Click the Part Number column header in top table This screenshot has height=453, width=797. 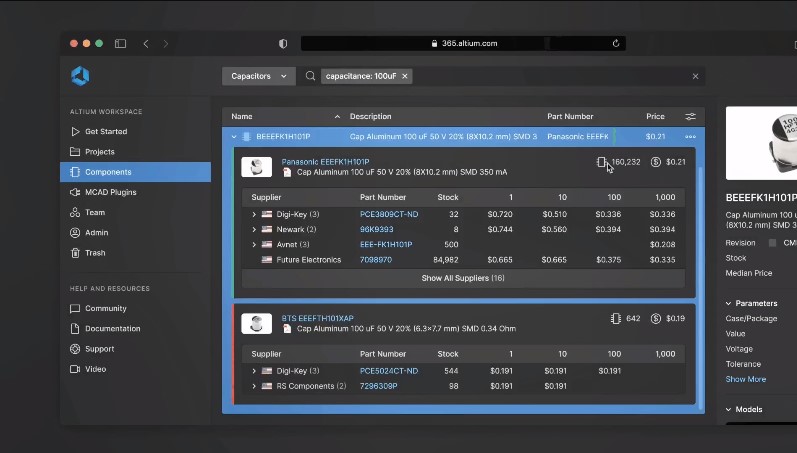pyautogui.click(x=570, y=116)
